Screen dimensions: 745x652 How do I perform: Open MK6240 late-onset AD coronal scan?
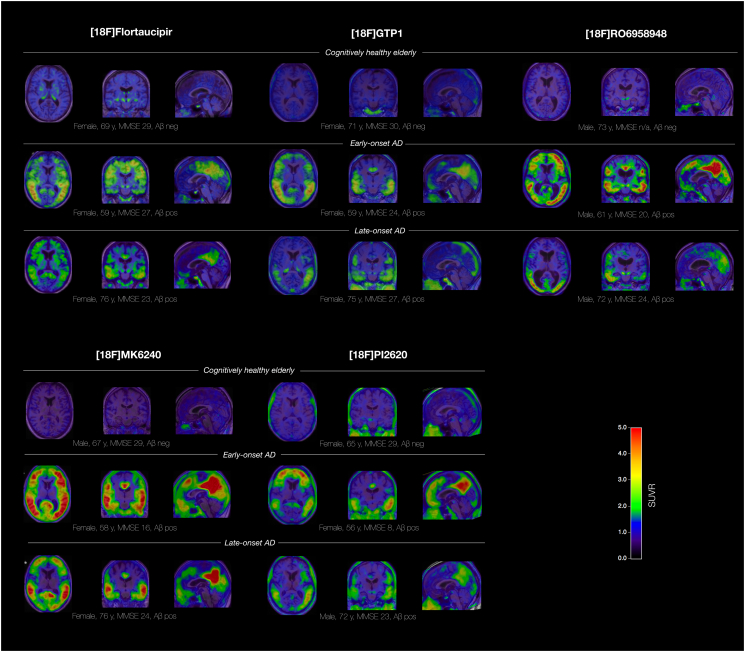pos(125,585)
